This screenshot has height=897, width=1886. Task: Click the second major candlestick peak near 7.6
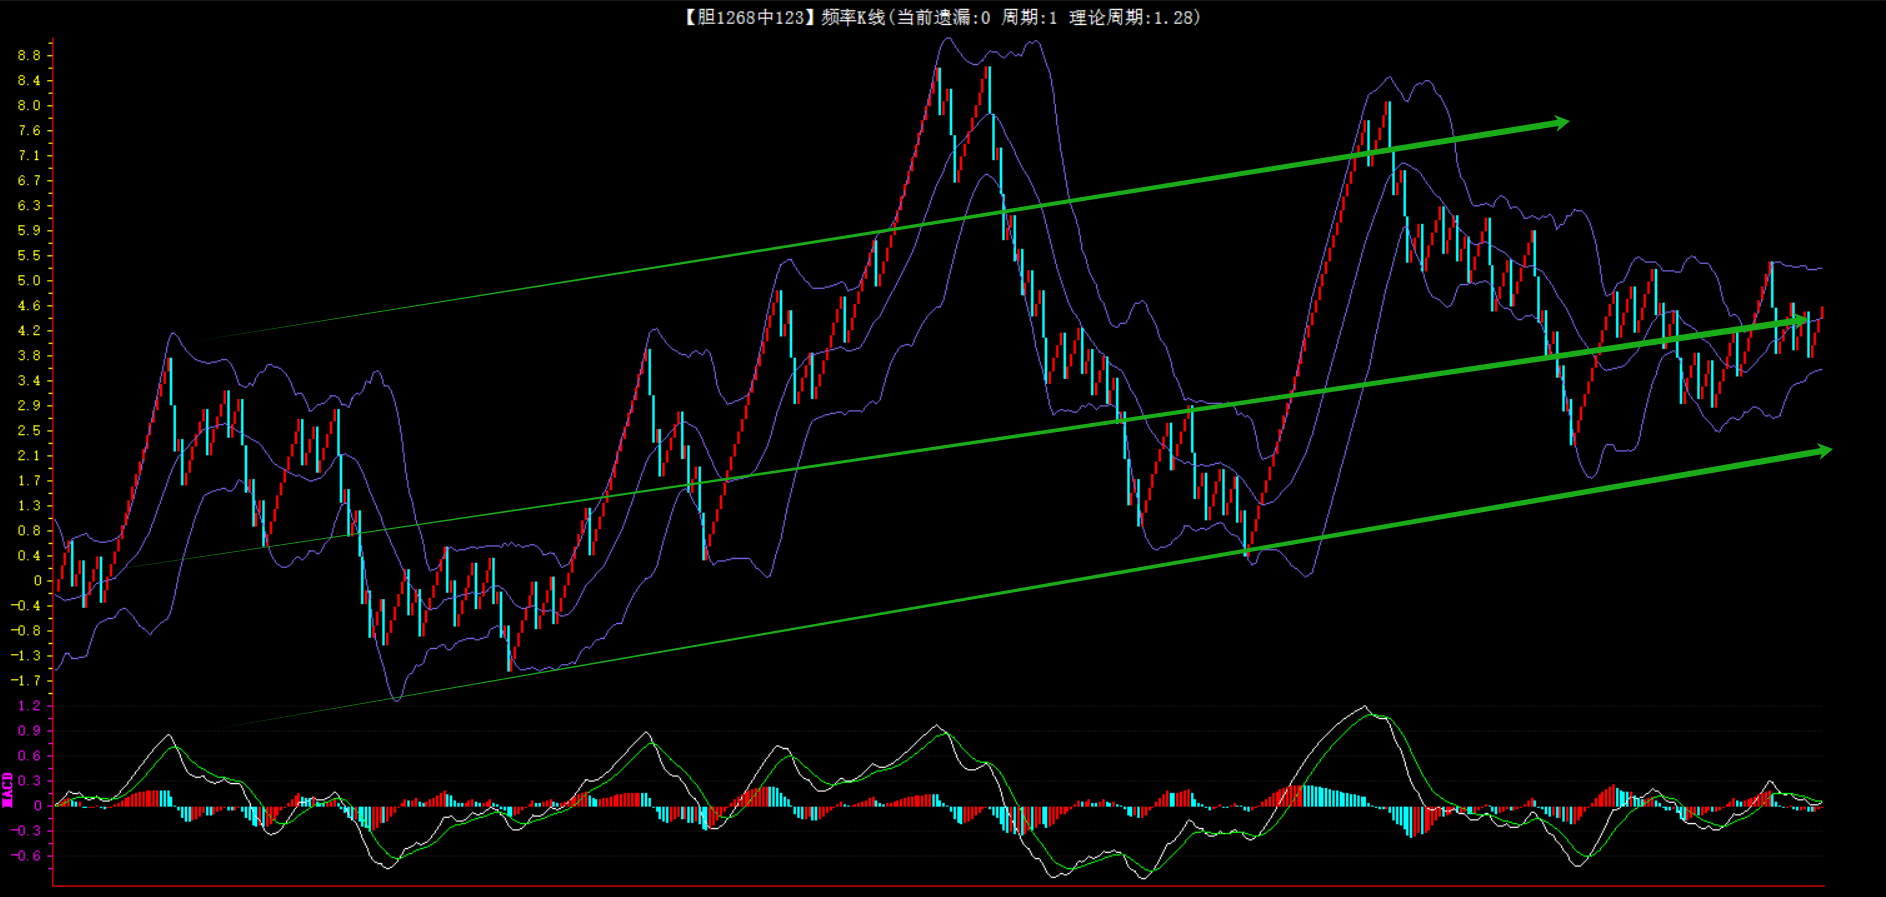click(x=1388, y=104)
